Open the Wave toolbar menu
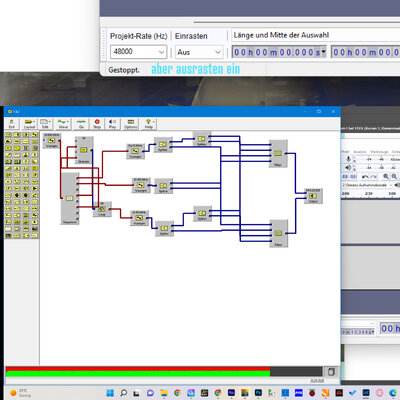Viewport: 400px width, 400px height. tap(63, 124)
